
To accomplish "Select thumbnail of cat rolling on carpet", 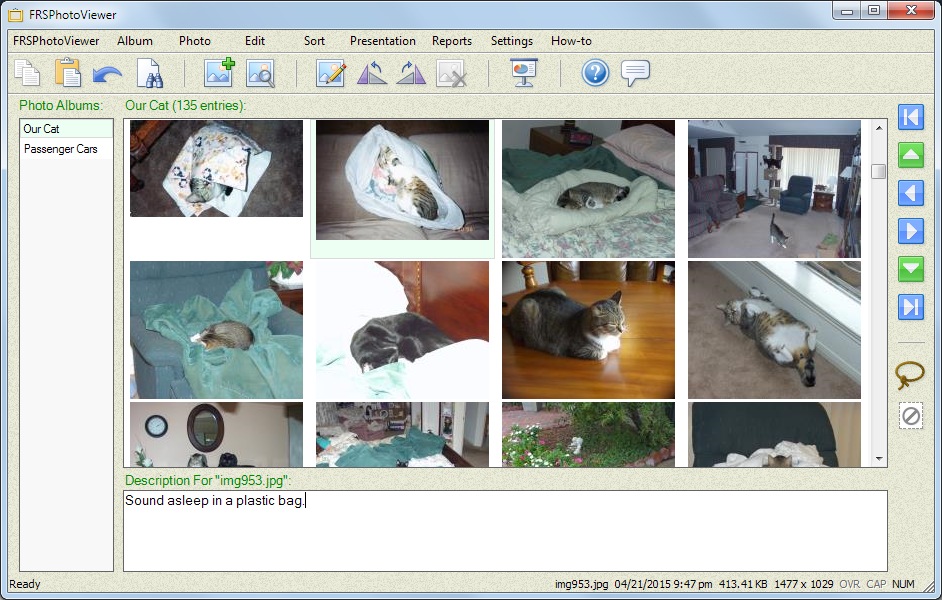I will (x=774, y=330).
